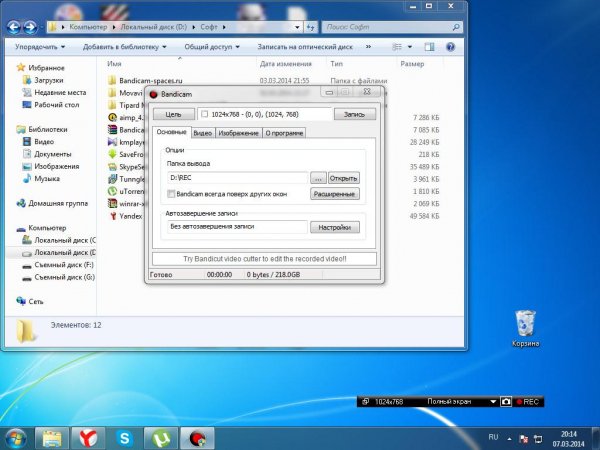
Task: Sort files by the Имя column header
Action: pos(114,64)
